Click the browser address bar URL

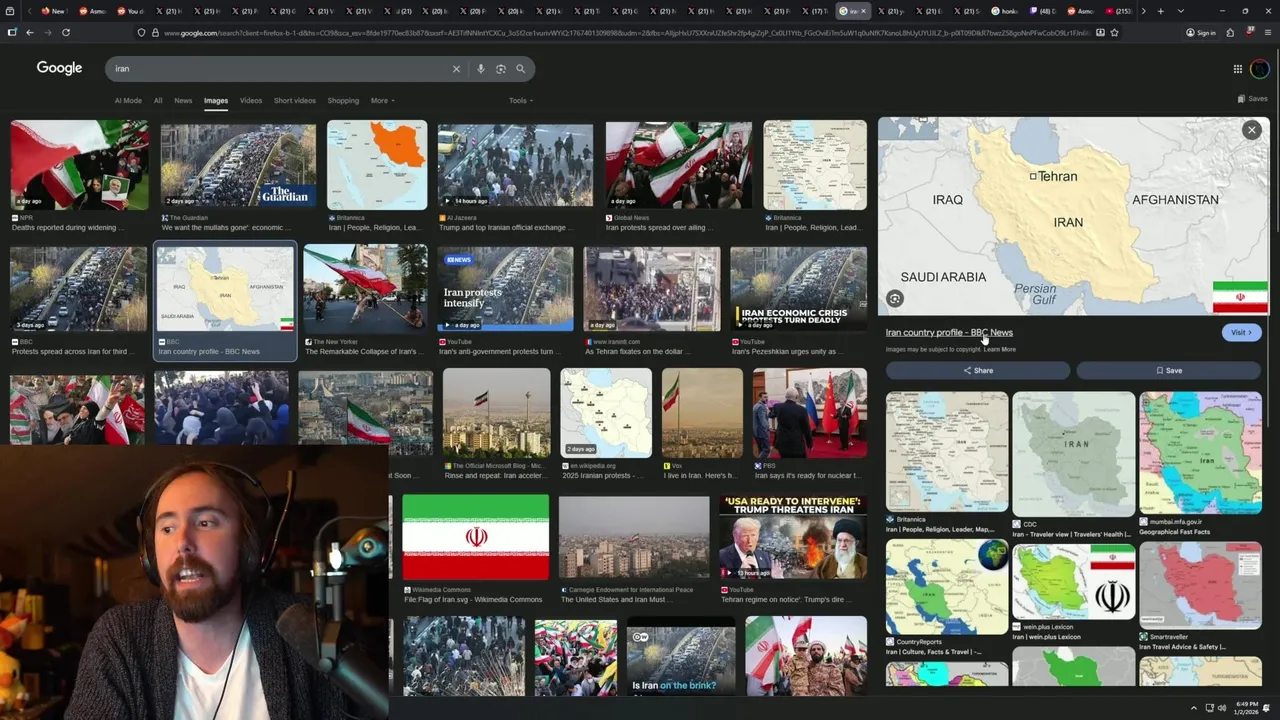[625, 32]
